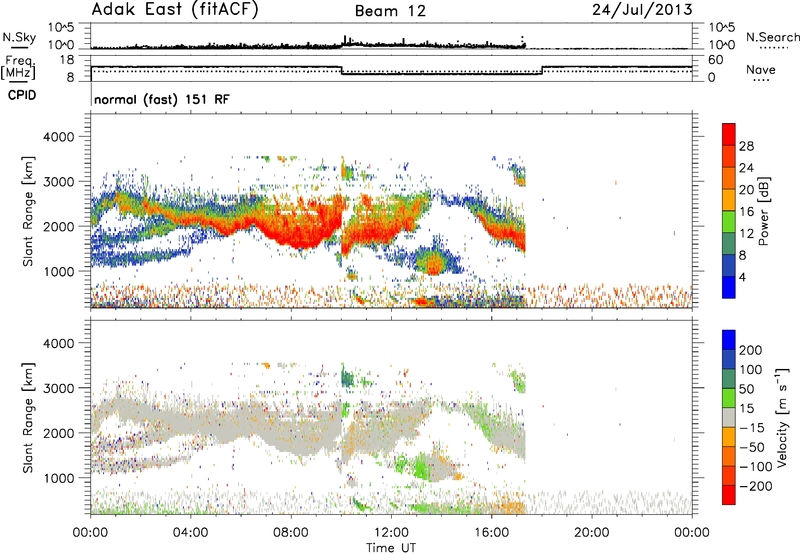Click the 'Adak East (fitACF)' title text
This screenshot has height=554, width=800.
(175, 10)
